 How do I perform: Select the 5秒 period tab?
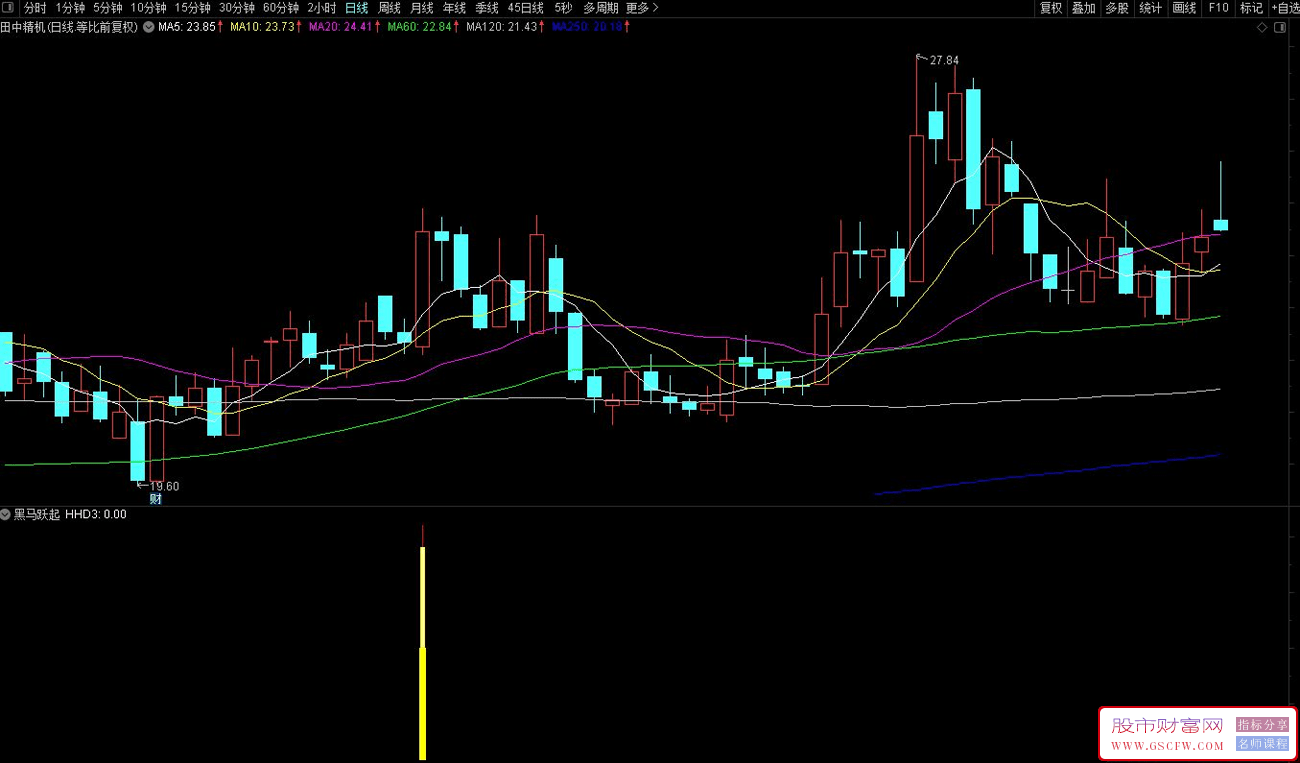(x=563, y=8)
